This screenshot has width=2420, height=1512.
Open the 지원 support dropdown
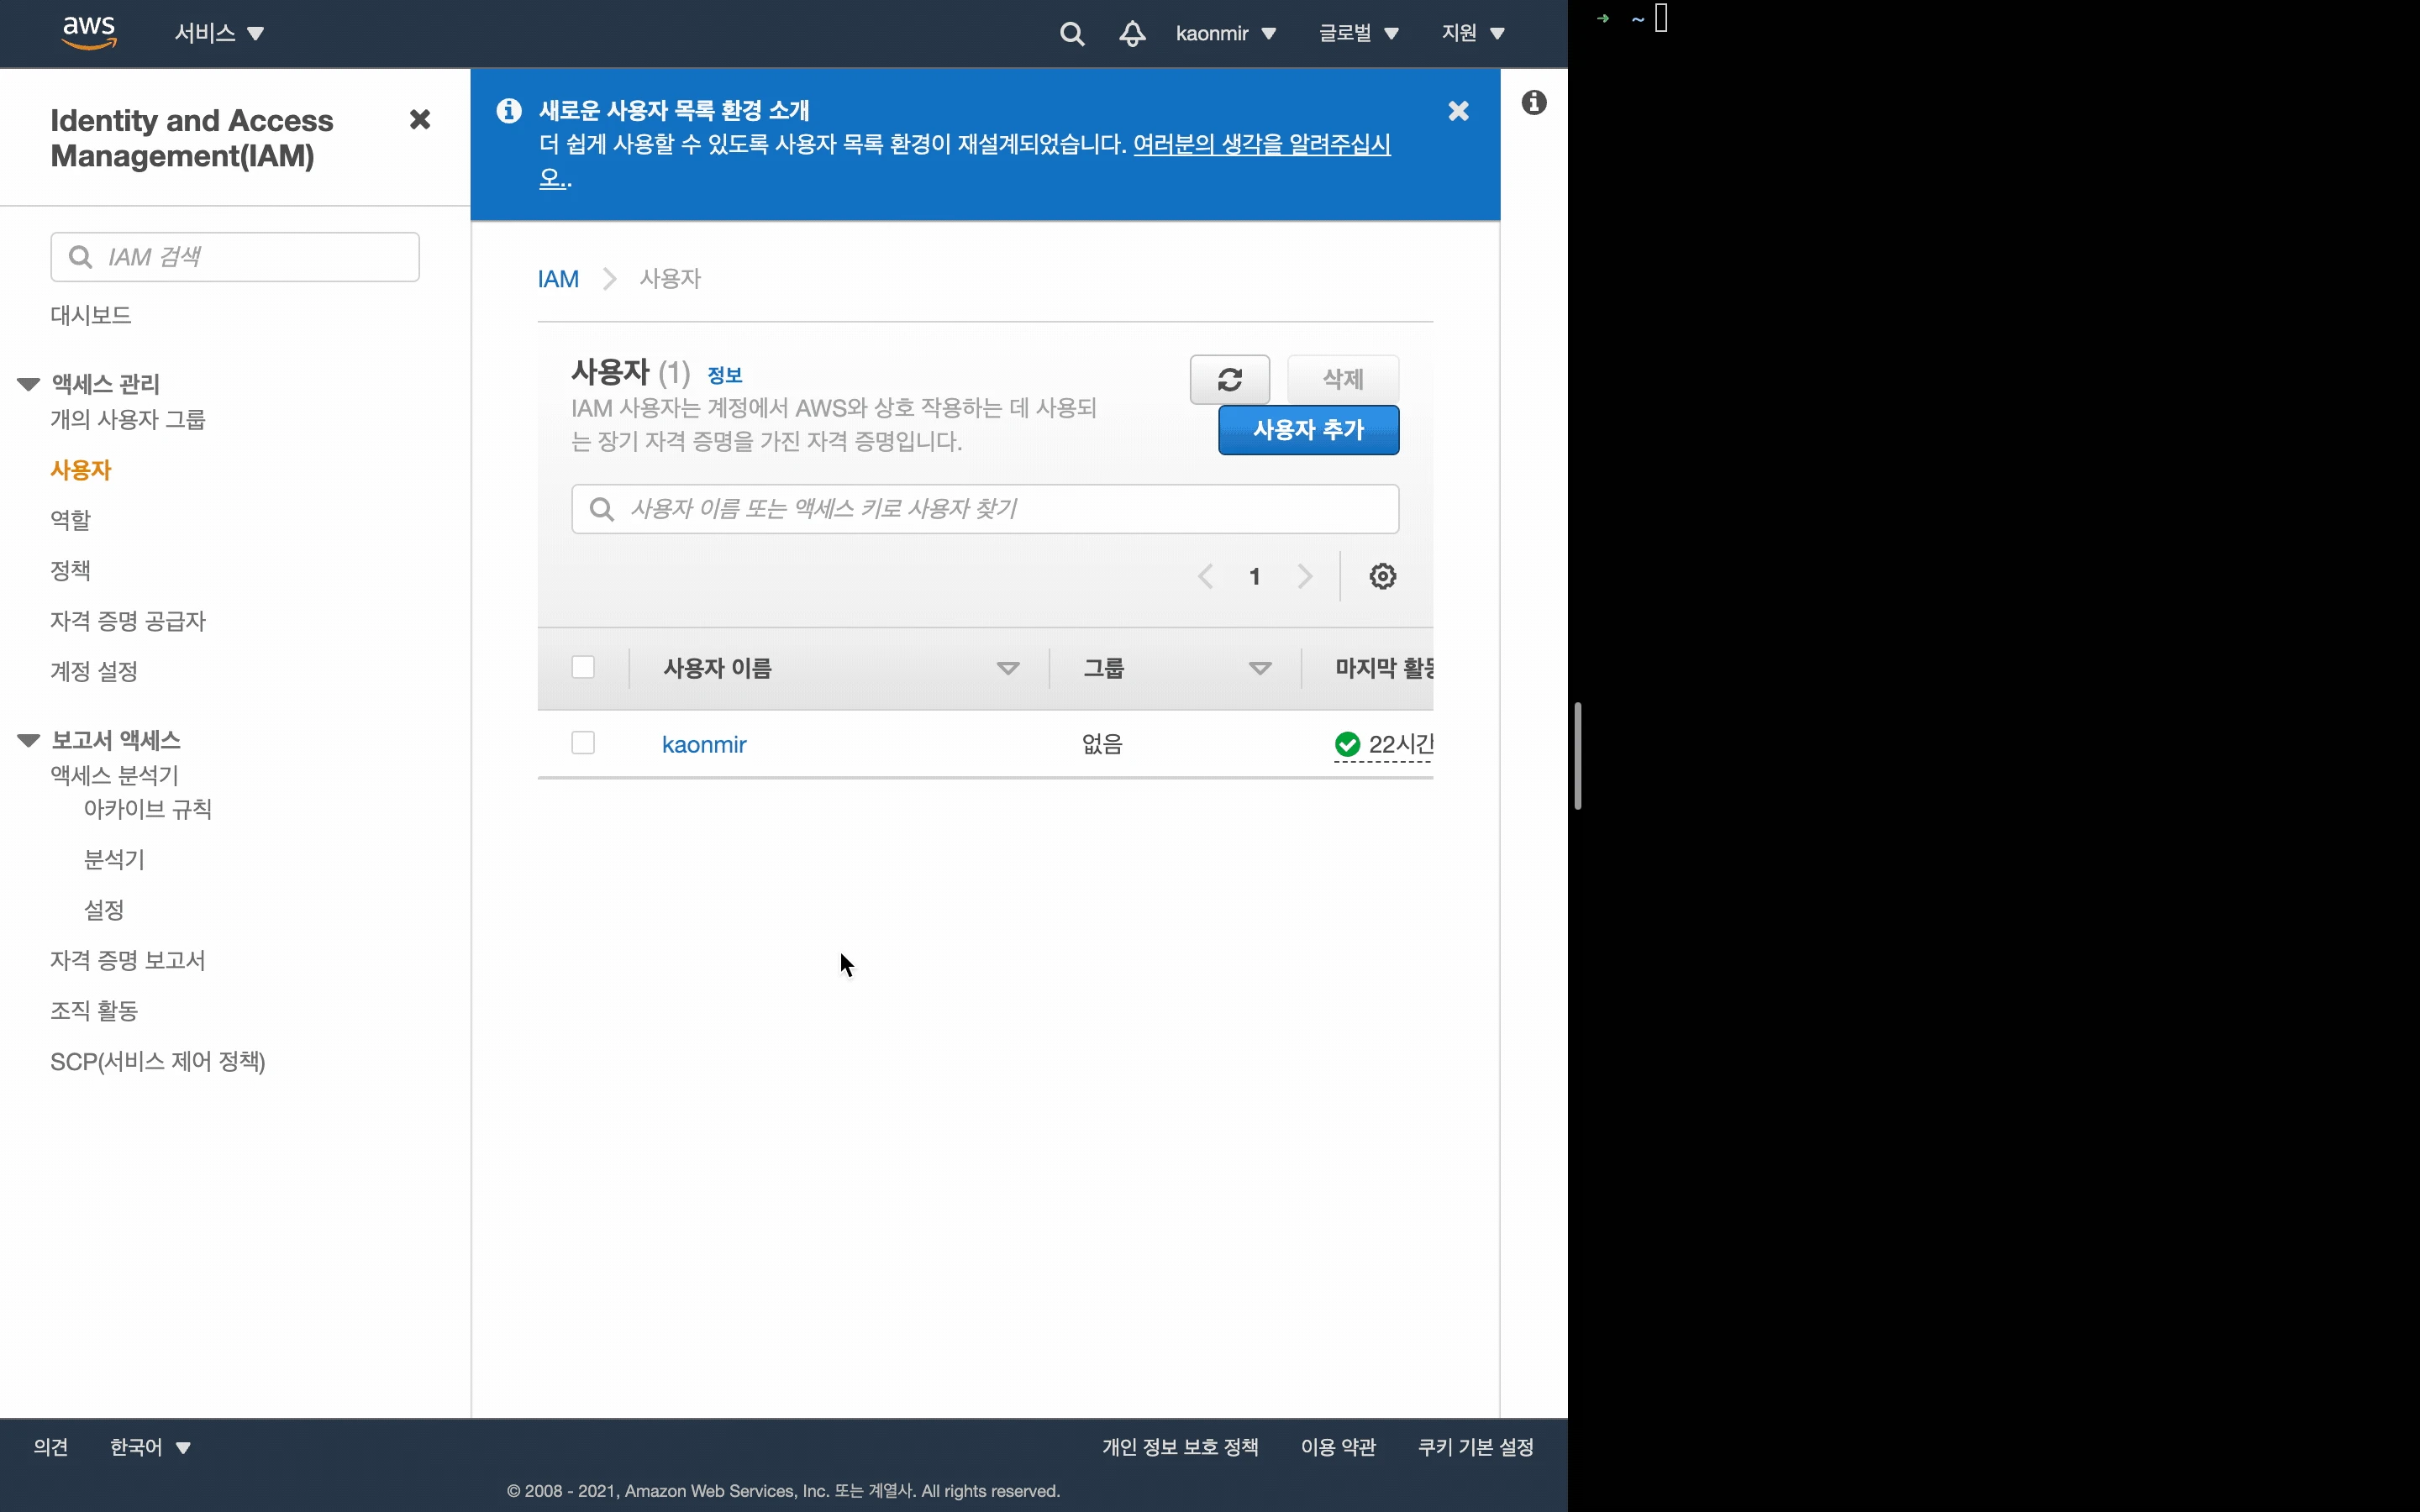coord(1473,34)
